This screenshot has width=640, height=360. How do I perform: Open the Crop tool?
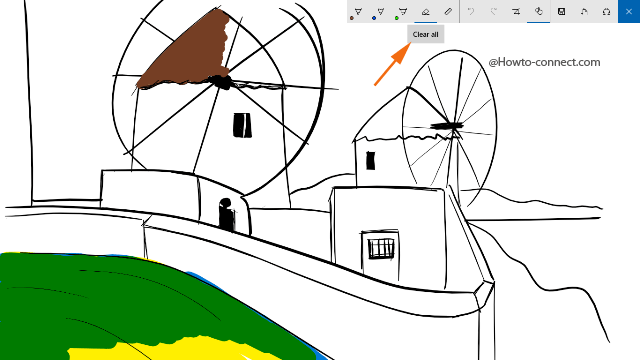point(516,12)
